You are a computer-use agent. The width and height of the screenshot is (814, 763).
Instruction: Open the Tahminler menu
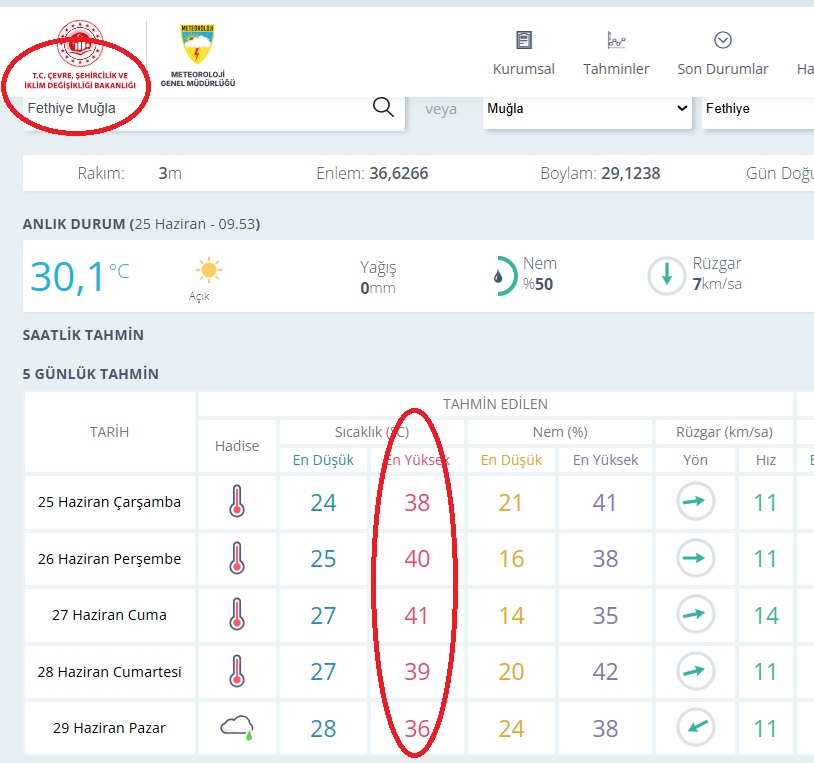616,54
